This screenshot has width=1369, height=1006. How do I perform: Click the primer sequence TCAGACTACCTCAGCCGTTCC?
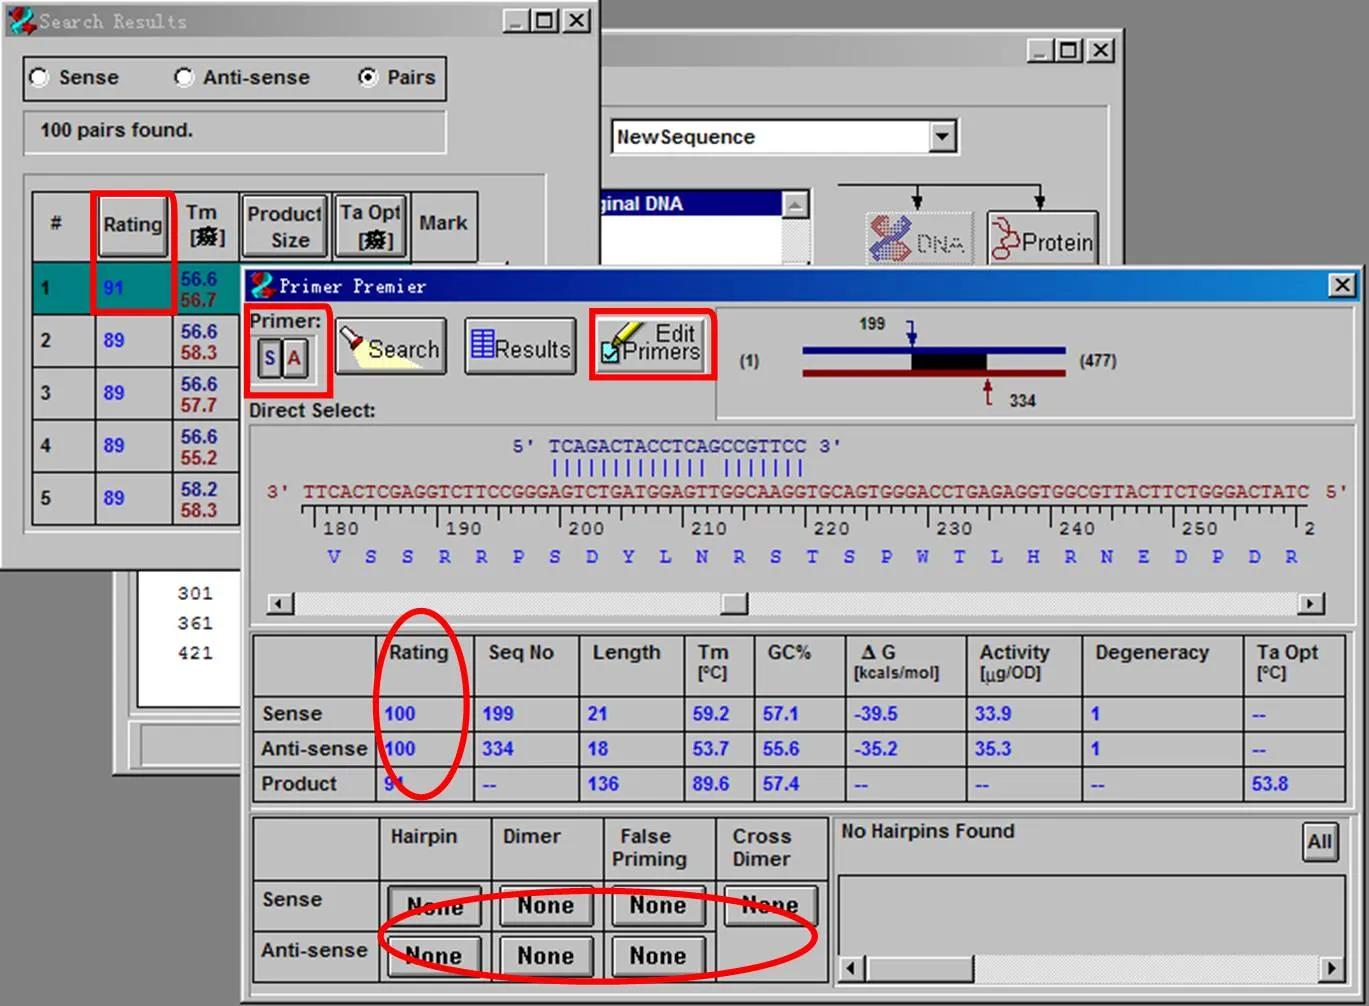tap(677, 446)
